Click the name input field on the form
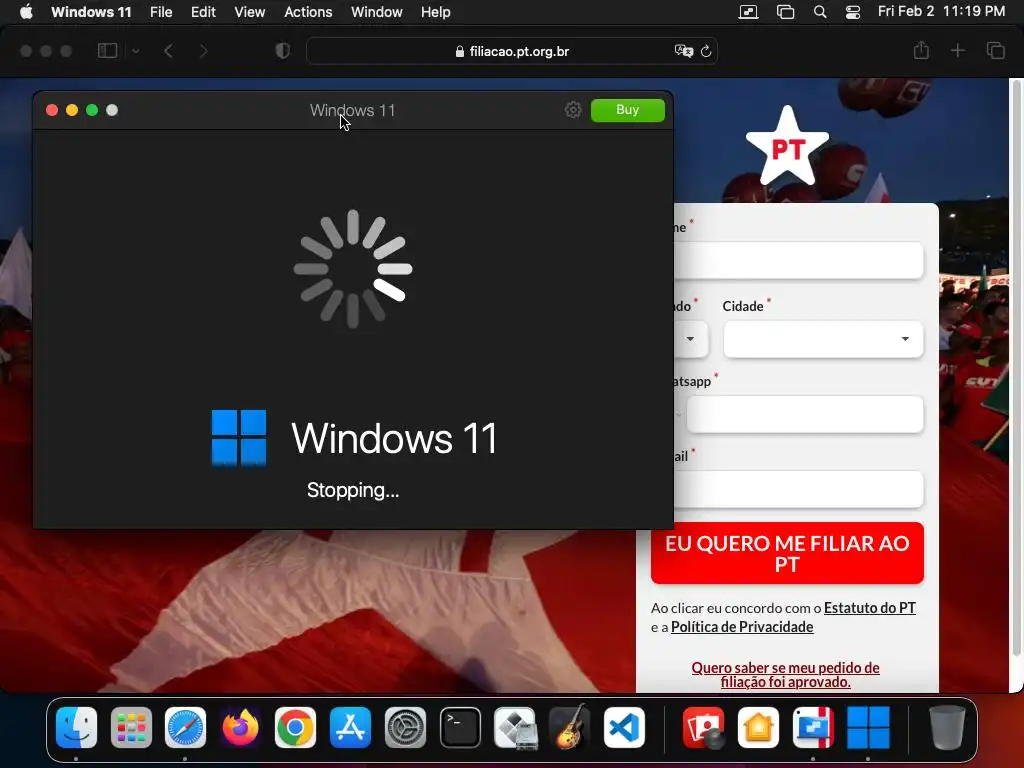This screenshot has width=1024, height=768. point(799,260)
